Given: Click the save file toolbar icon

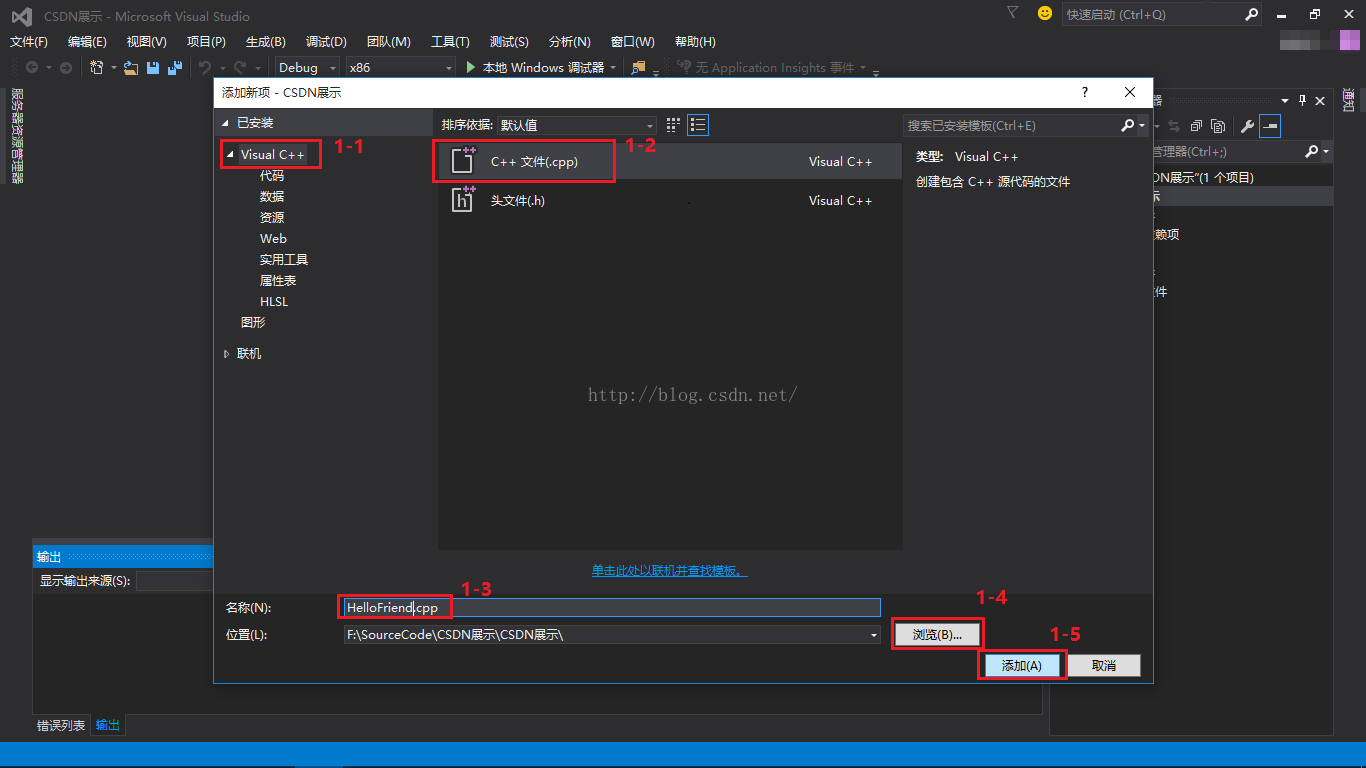Looking at the screenshot, I should pyautogui.click(x=153, y=68).
